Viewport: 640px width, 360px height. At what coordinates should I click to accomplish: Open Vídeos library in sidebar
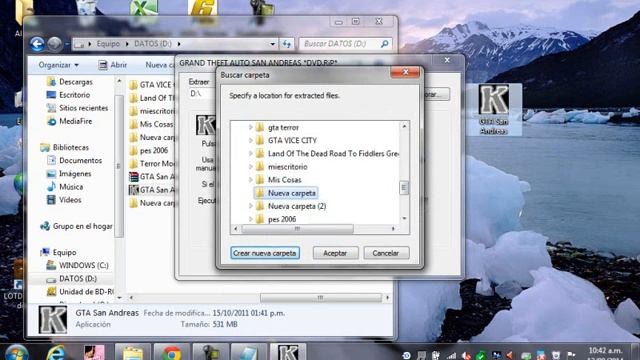tap(64, 200)
